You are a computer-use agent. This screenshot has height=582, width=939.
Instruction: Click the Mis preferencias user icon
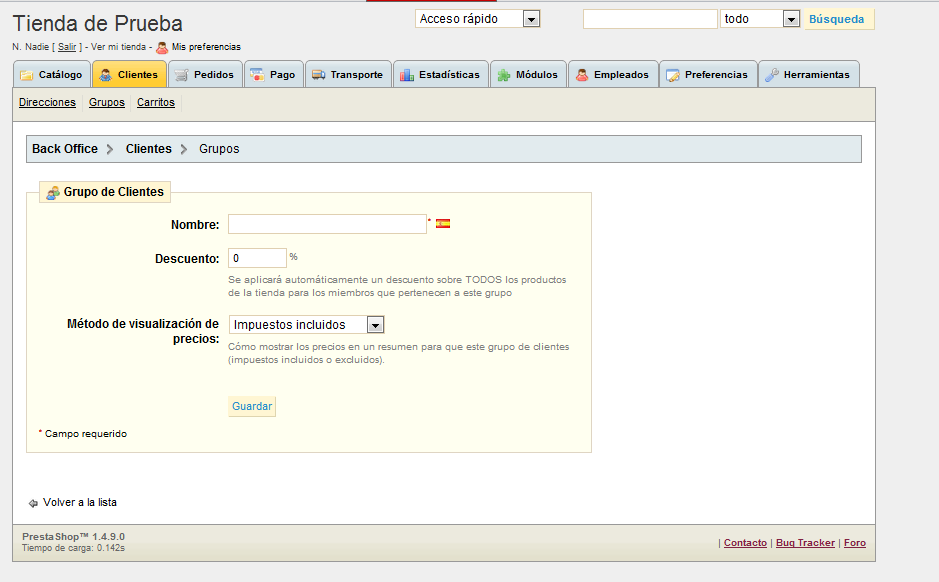tap(162, 47)
